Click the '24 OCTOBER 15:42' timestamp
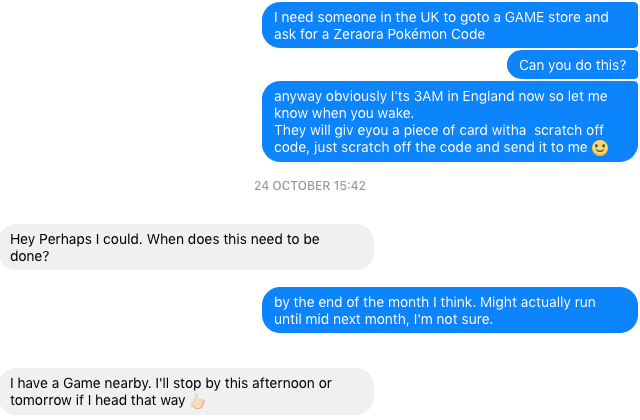This screenshot has width=640, height=420. click(310, 186)
